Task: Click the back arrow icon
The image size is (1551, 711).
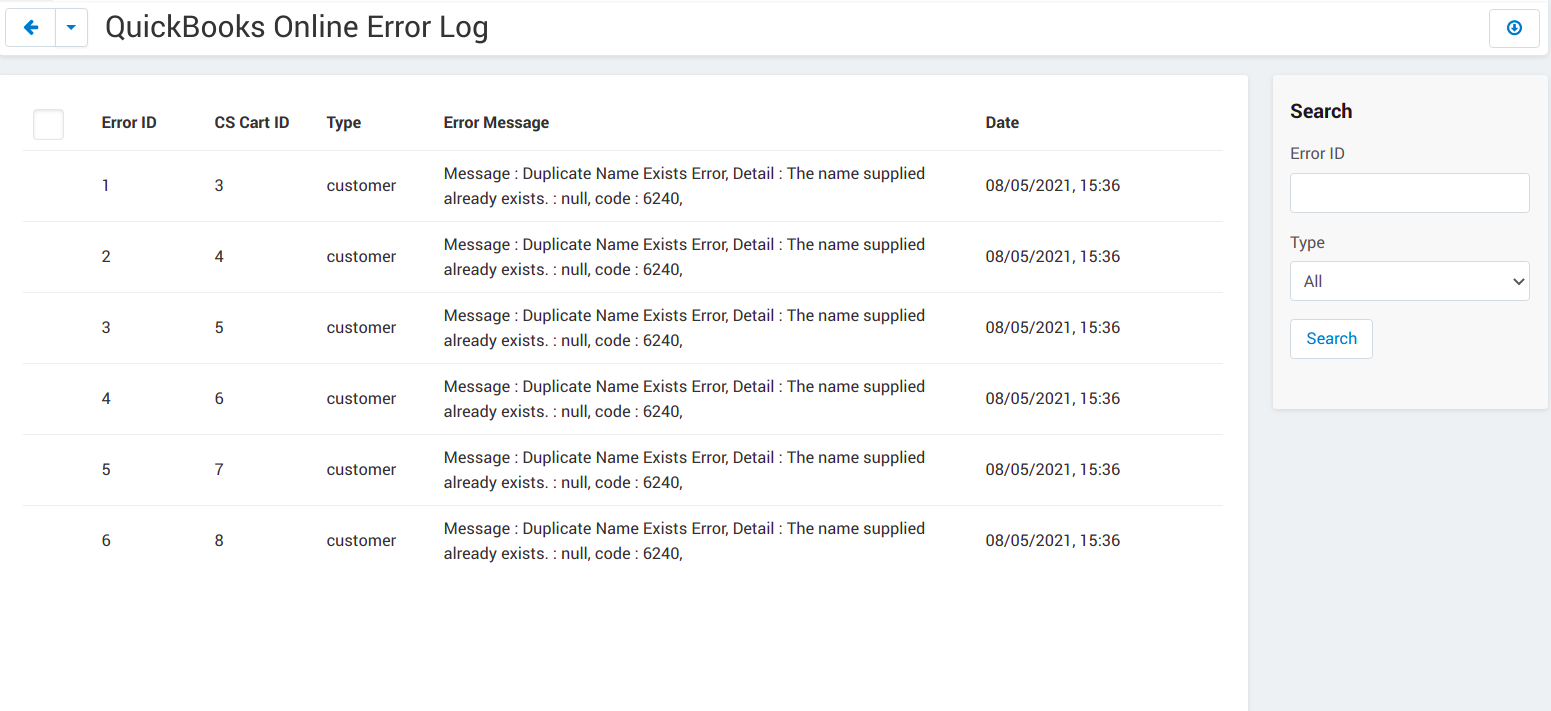Action: [x=31, y=28]
